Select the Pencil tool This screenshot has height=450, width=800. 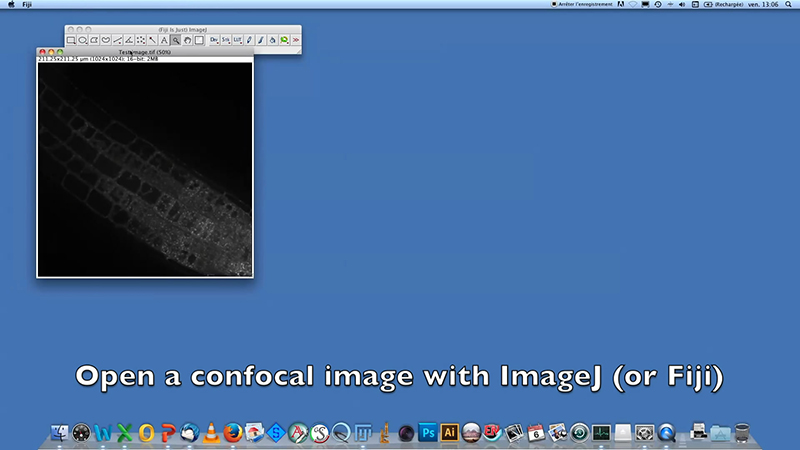point(249,40)
